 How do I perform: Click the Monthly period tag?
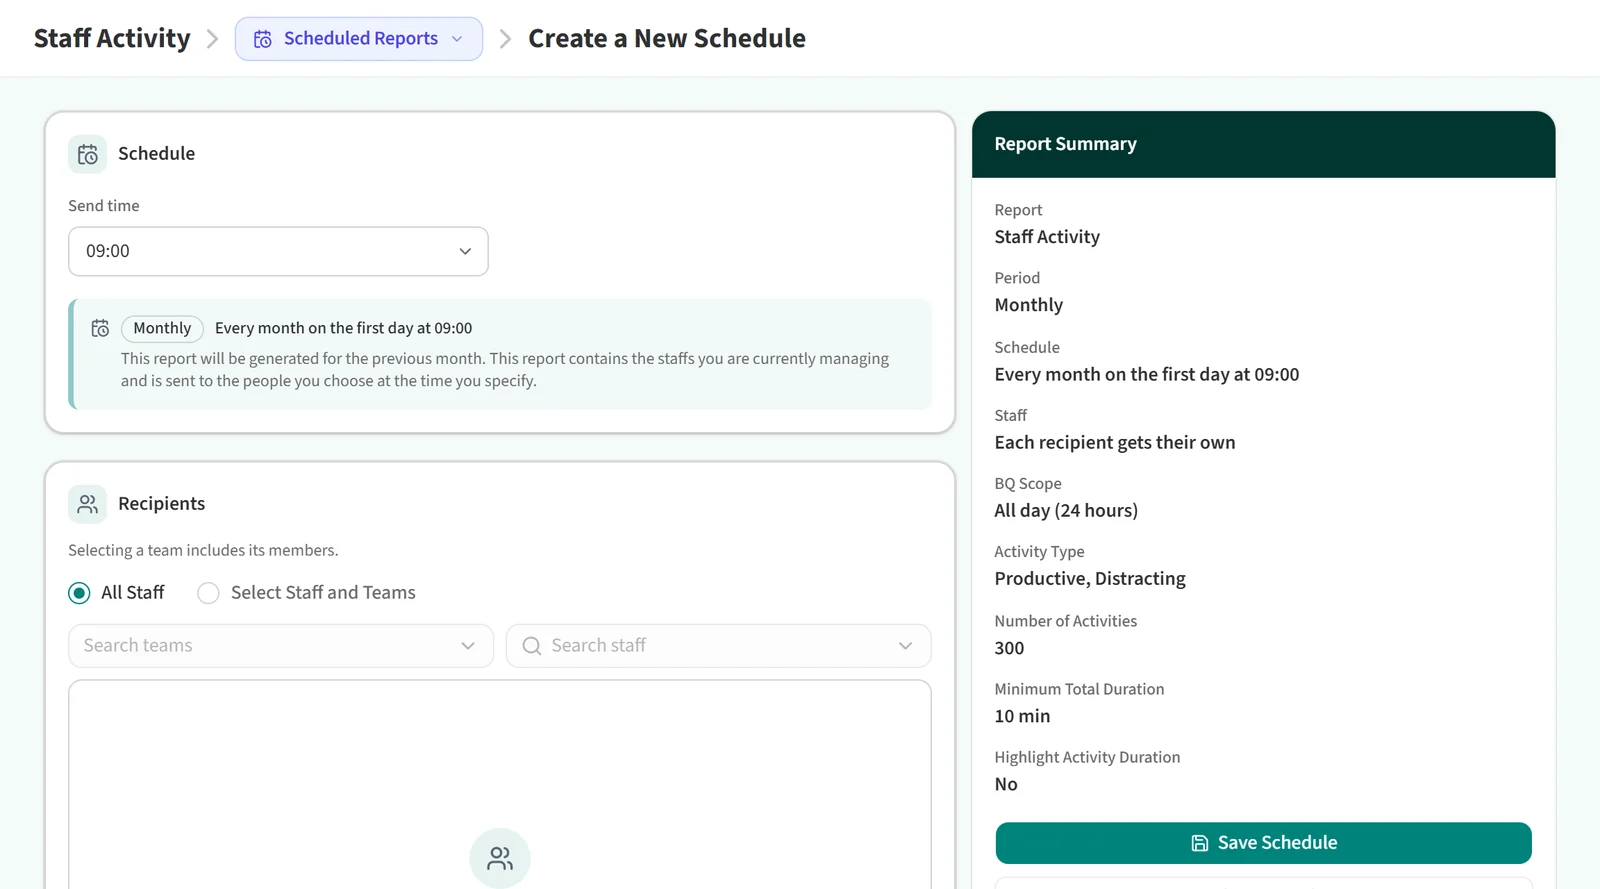pos(162,328)
